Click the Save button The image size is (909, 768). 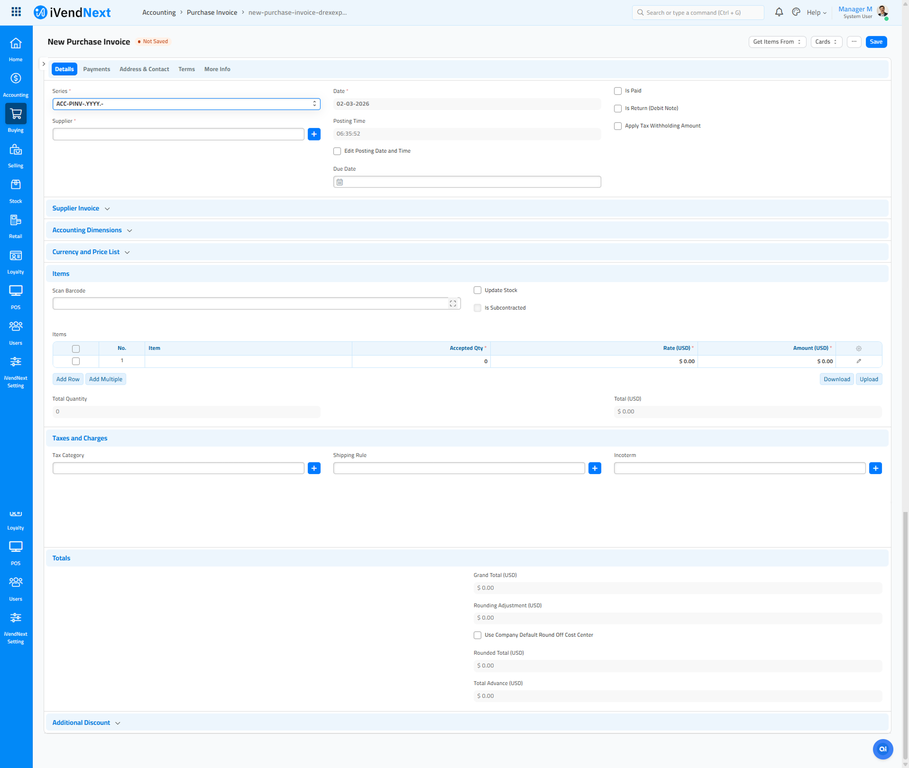click(x=875, y=41)
